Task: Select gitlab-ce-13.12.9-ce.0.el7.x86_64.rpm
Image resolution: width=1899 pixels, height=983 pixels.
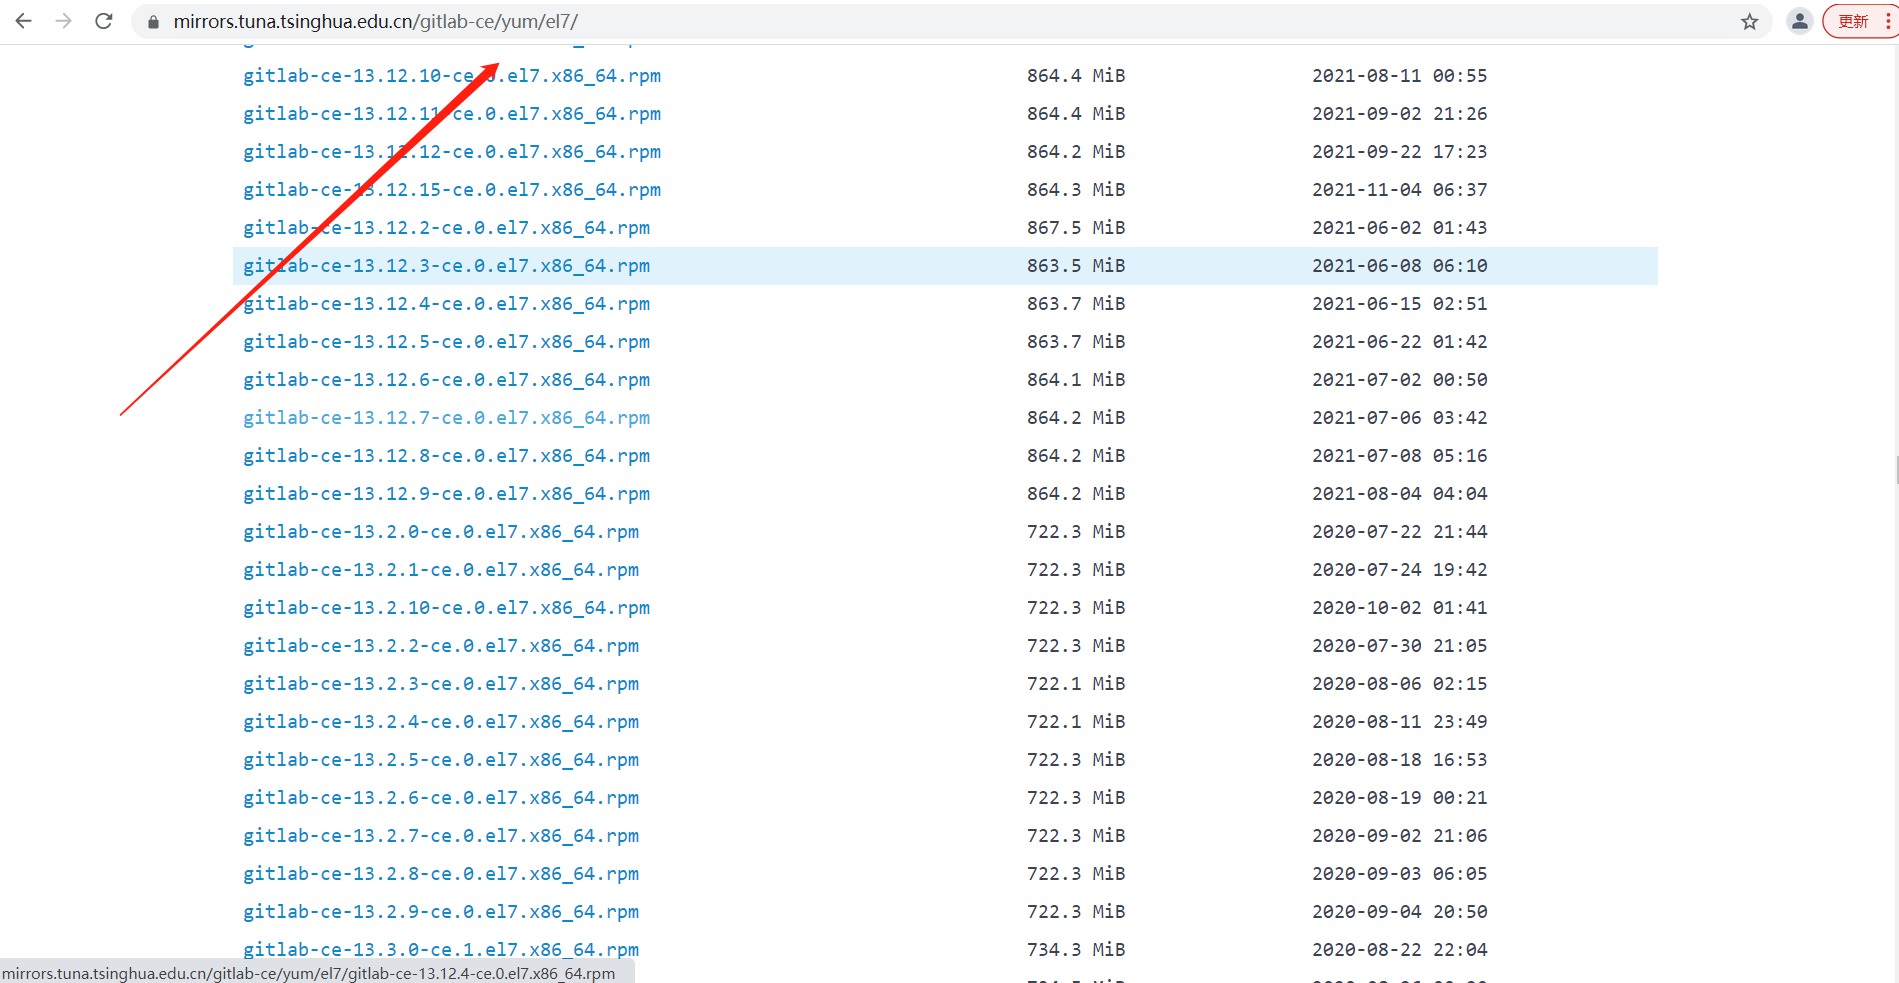Action: pos(447,494)
